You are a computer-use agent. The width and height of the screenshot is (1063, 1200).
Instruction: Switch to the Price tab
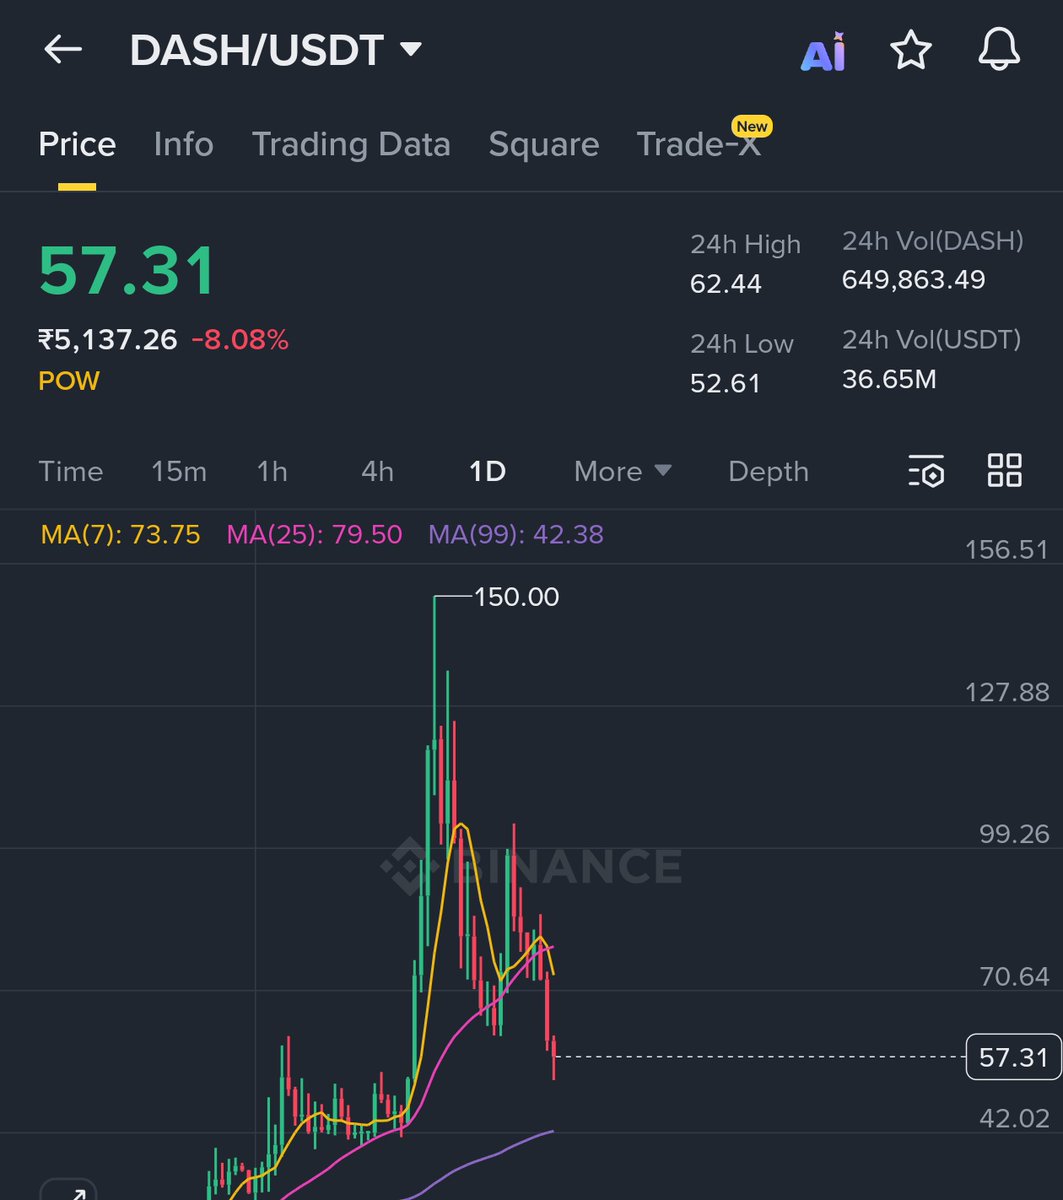tap(77, 144)
